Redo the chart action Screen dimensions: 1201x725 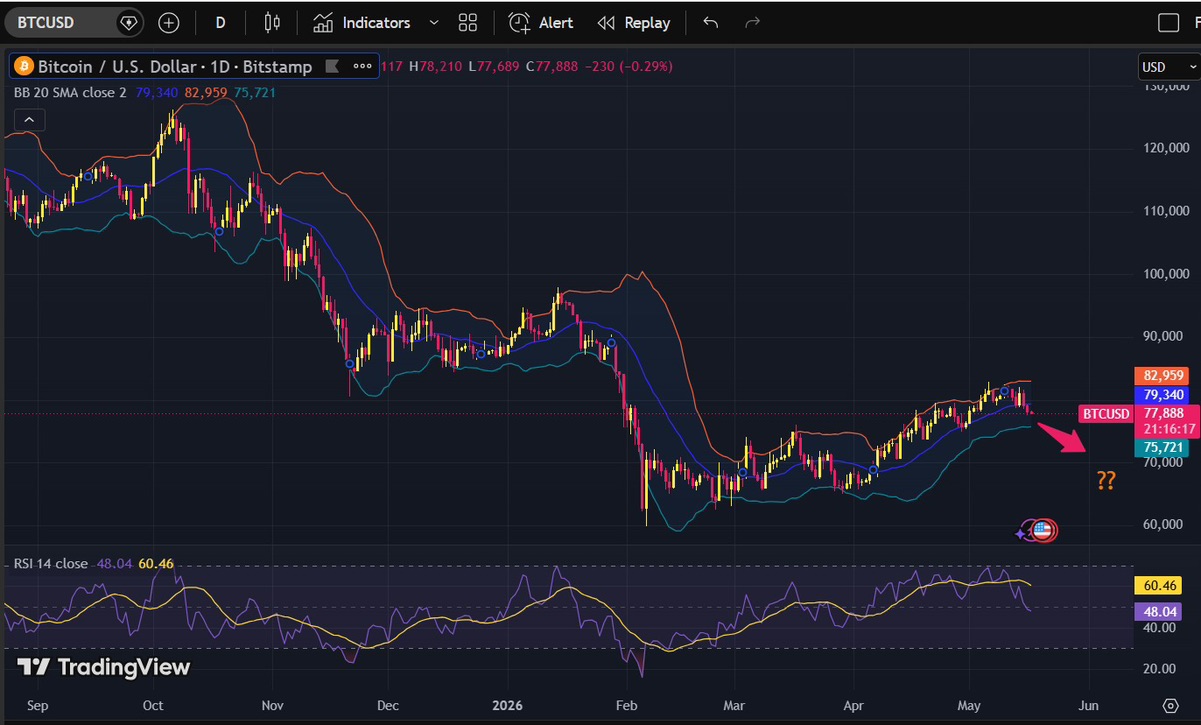pyautogui.click(x=753, y=22)
